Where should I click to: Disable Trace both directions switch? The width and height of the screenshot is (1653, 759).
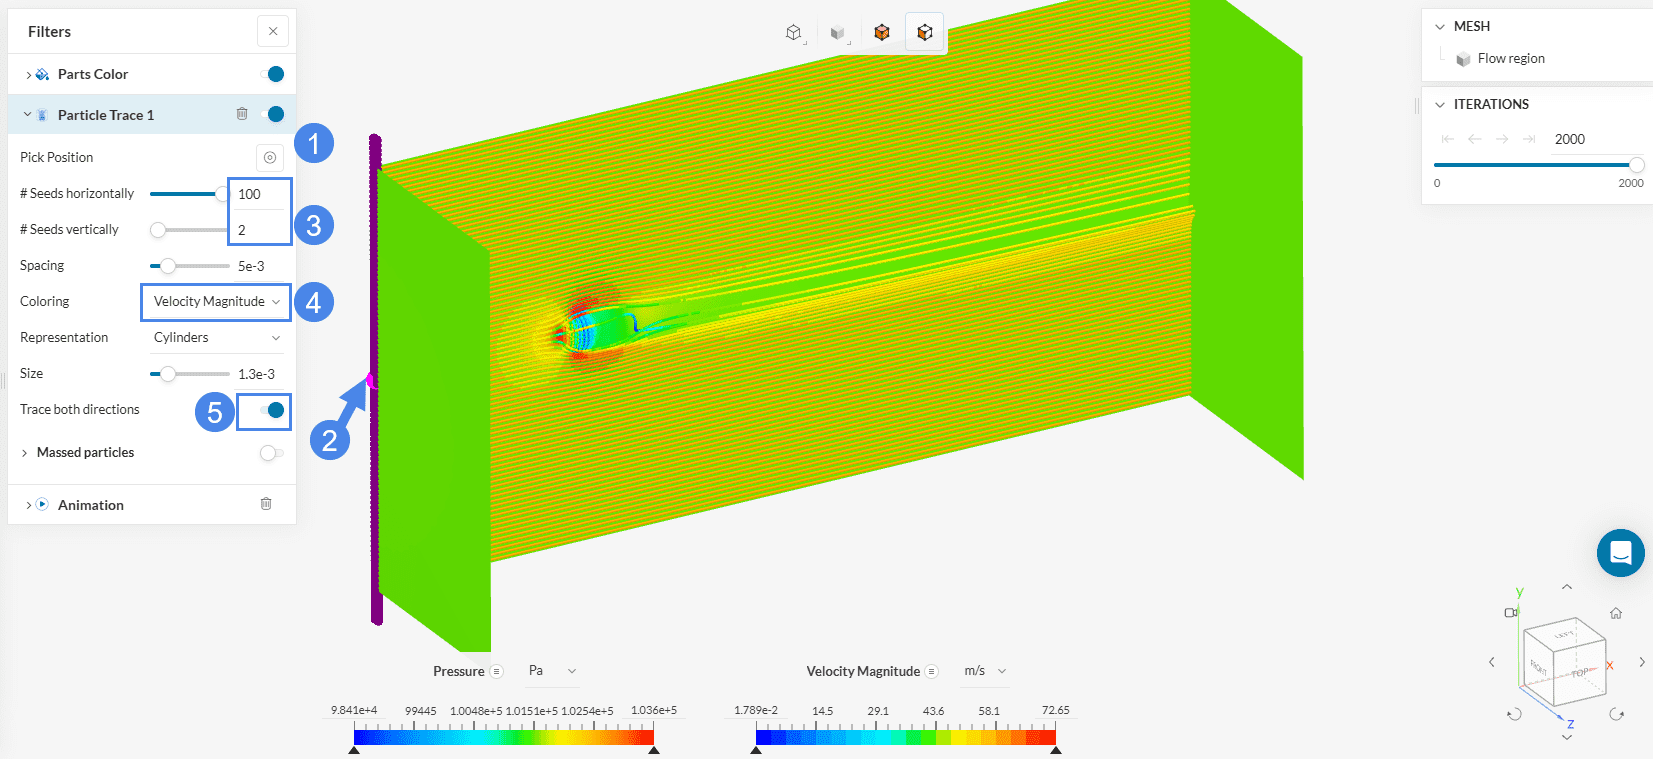pos(272,410)
